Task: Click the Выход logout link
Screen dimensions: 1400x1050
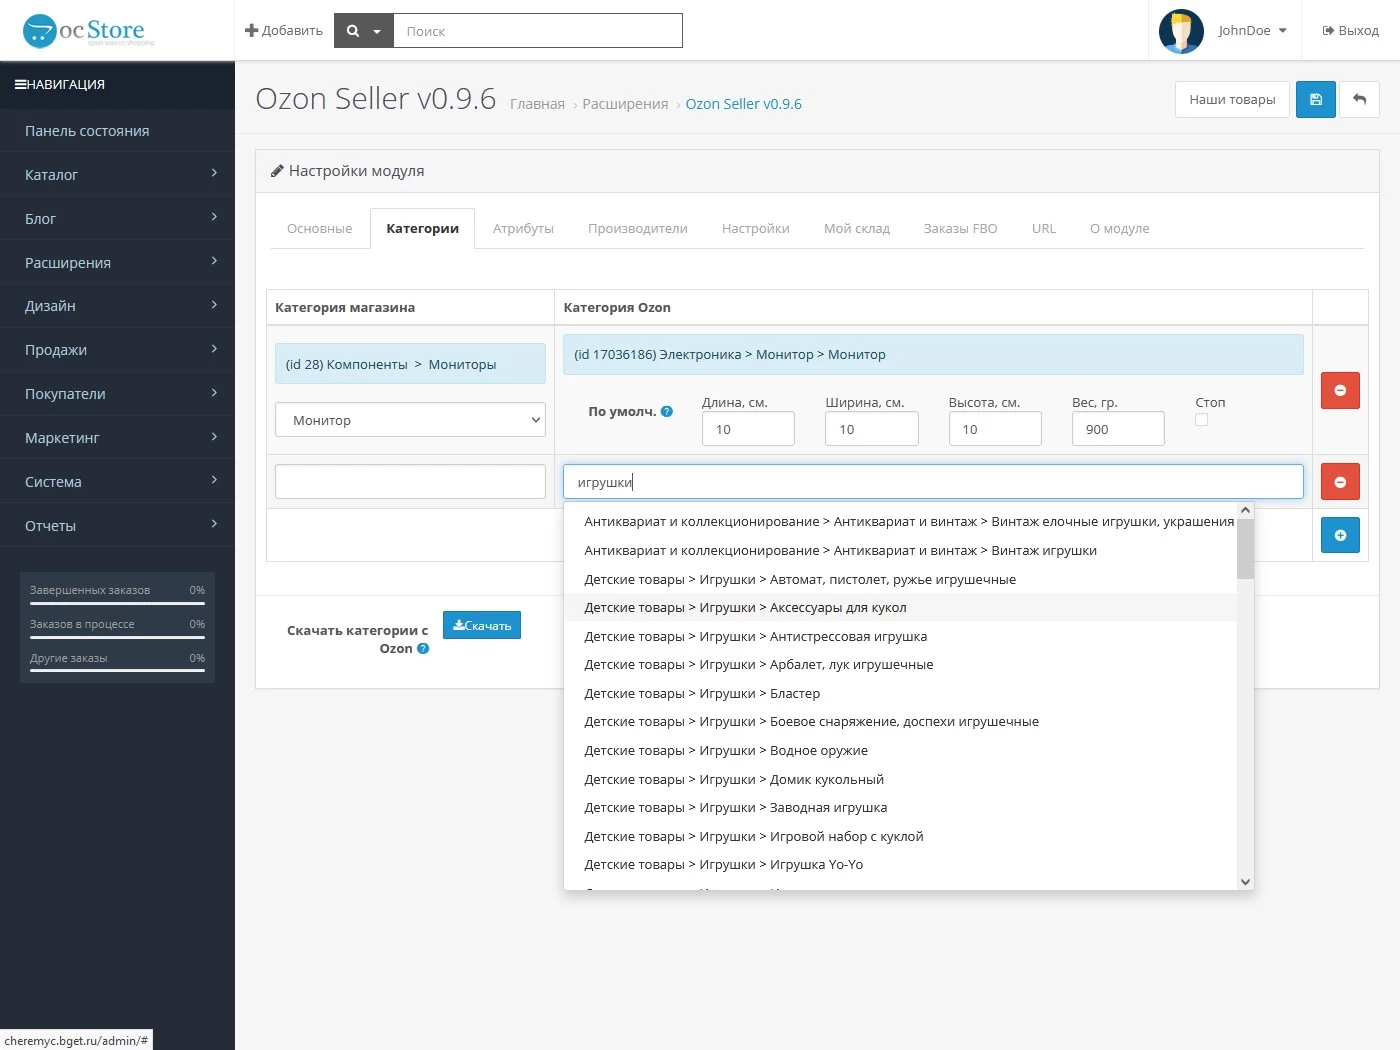Action: 1351,31
